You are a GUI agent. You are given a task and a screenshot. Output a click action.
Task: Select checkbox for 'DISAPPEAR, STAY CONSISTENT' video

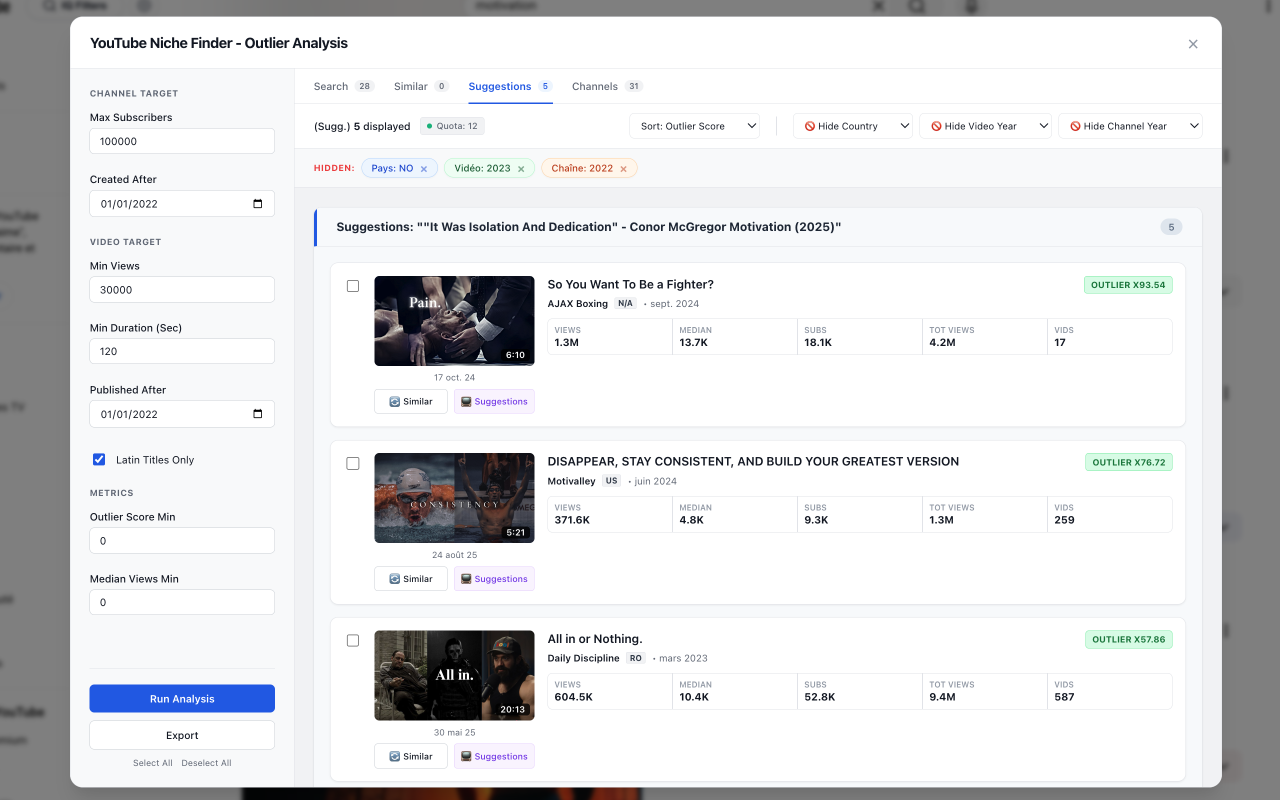point(353,463)
